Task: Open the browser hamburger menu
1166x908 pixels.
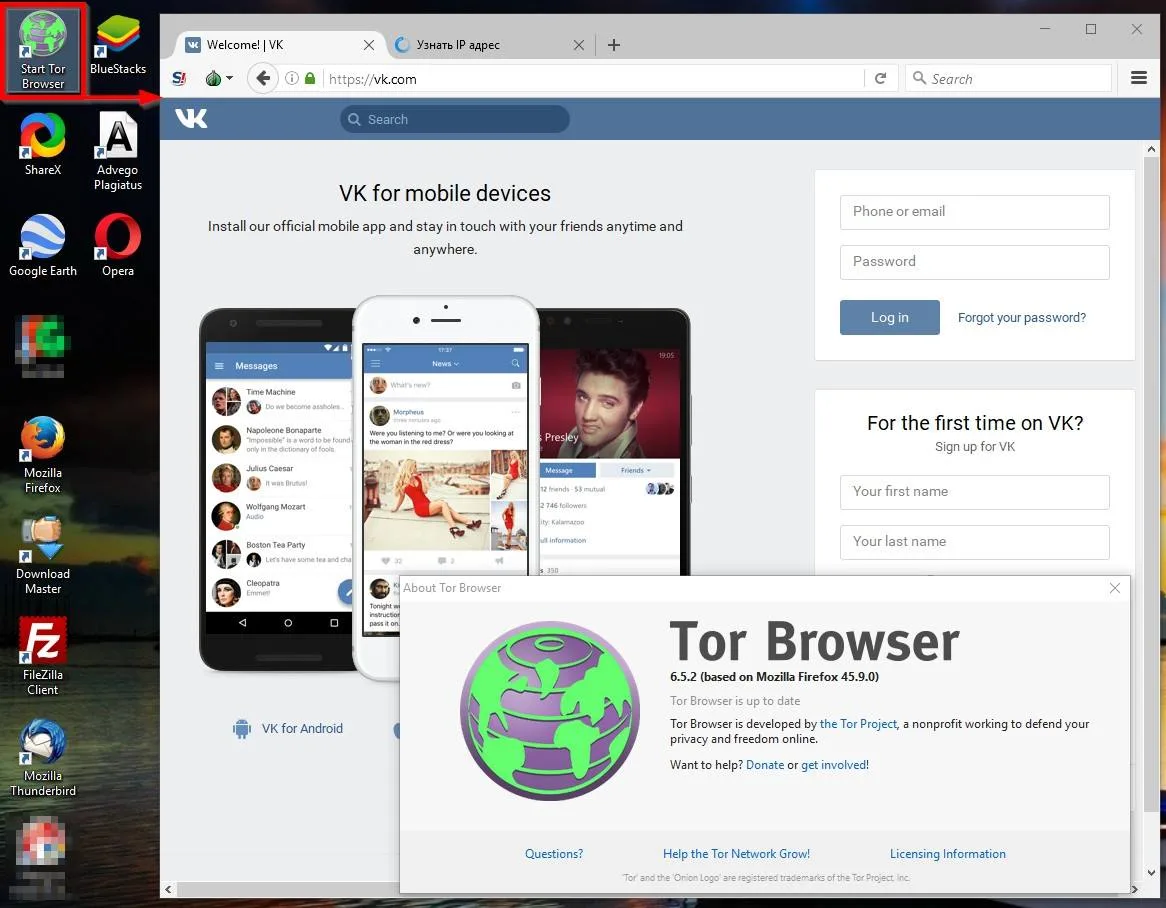Action: 1138,77
